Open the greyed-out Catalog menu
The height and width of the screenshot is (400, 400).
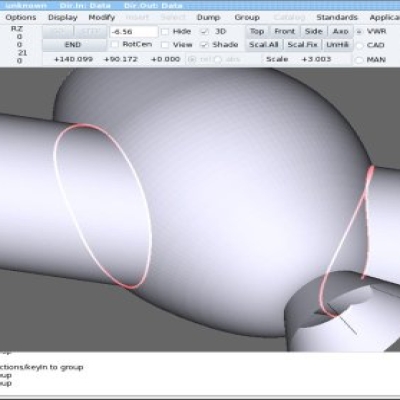coord(289,17)
